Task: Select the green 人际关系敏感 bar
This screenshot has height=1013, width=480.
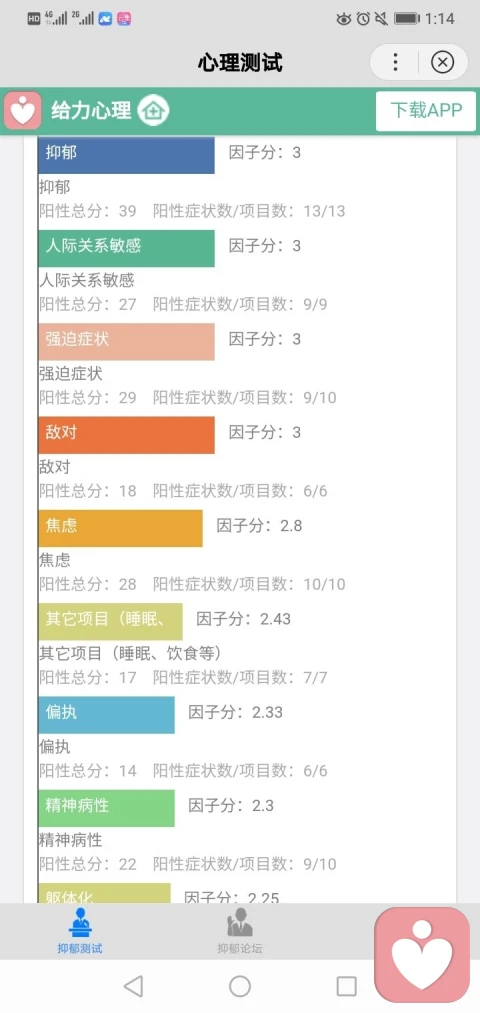Action: [x=127, y=248]
